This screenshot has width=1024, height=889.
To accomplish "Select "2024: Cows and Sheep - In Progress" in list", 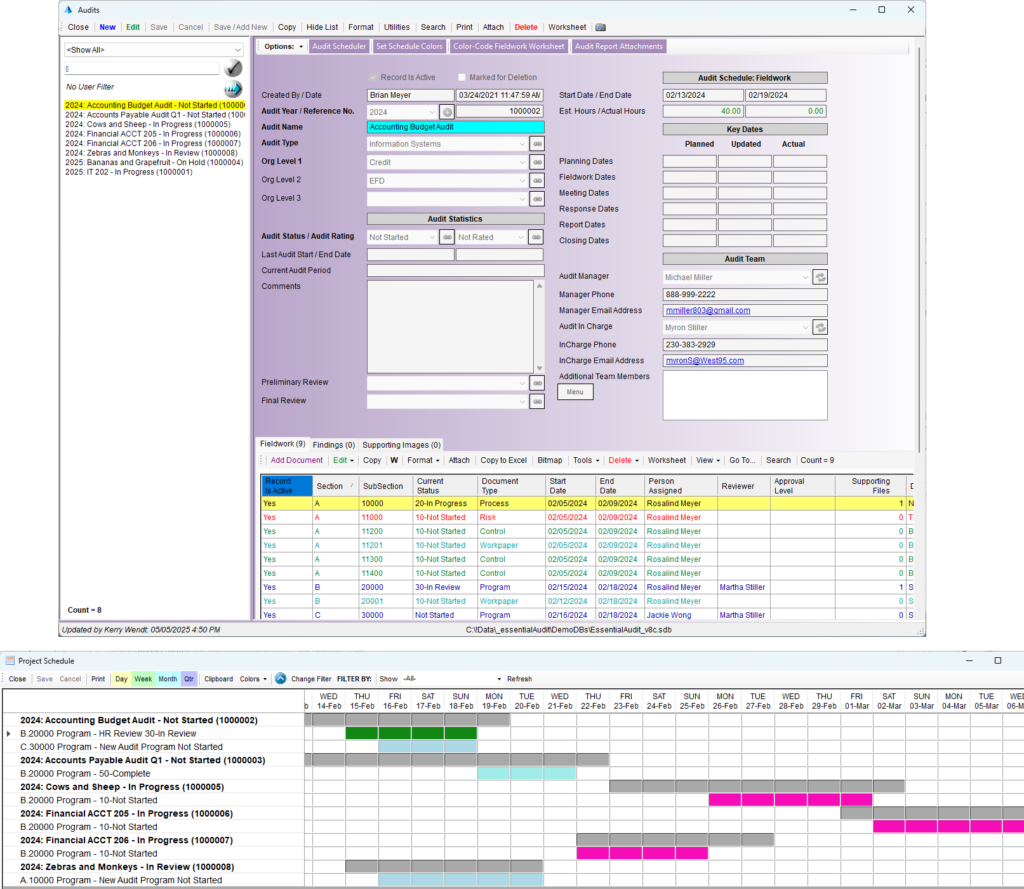I will point(148,124).
